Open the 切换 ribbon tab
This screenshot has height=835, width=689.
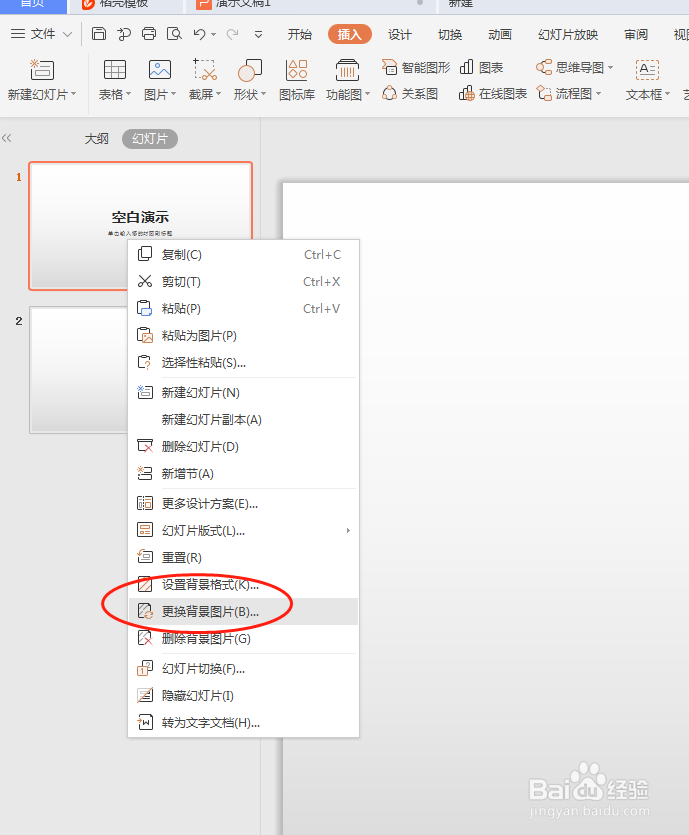[x=450, y=35]
